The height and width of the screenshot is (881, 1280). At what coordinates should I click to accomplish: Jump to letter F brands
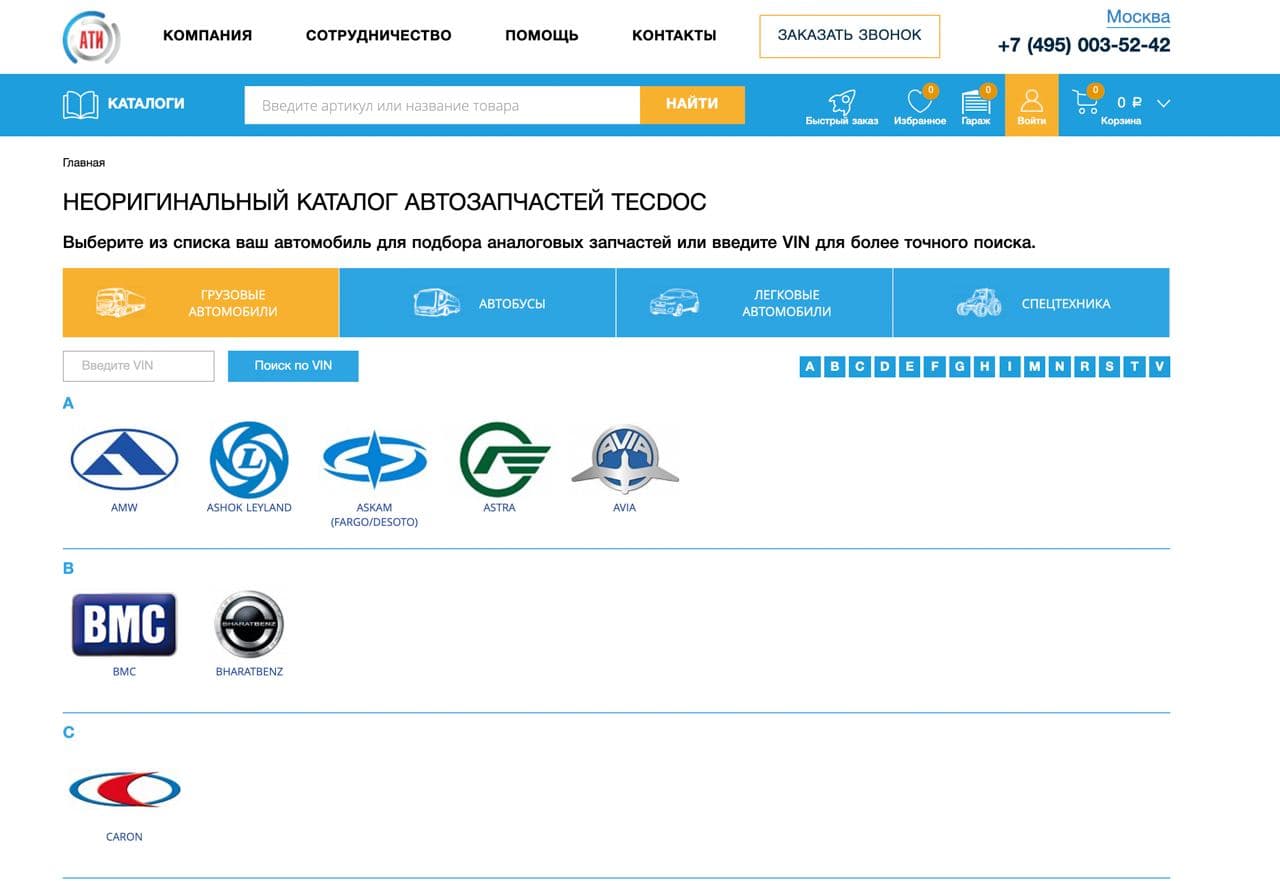coord(935,367)
